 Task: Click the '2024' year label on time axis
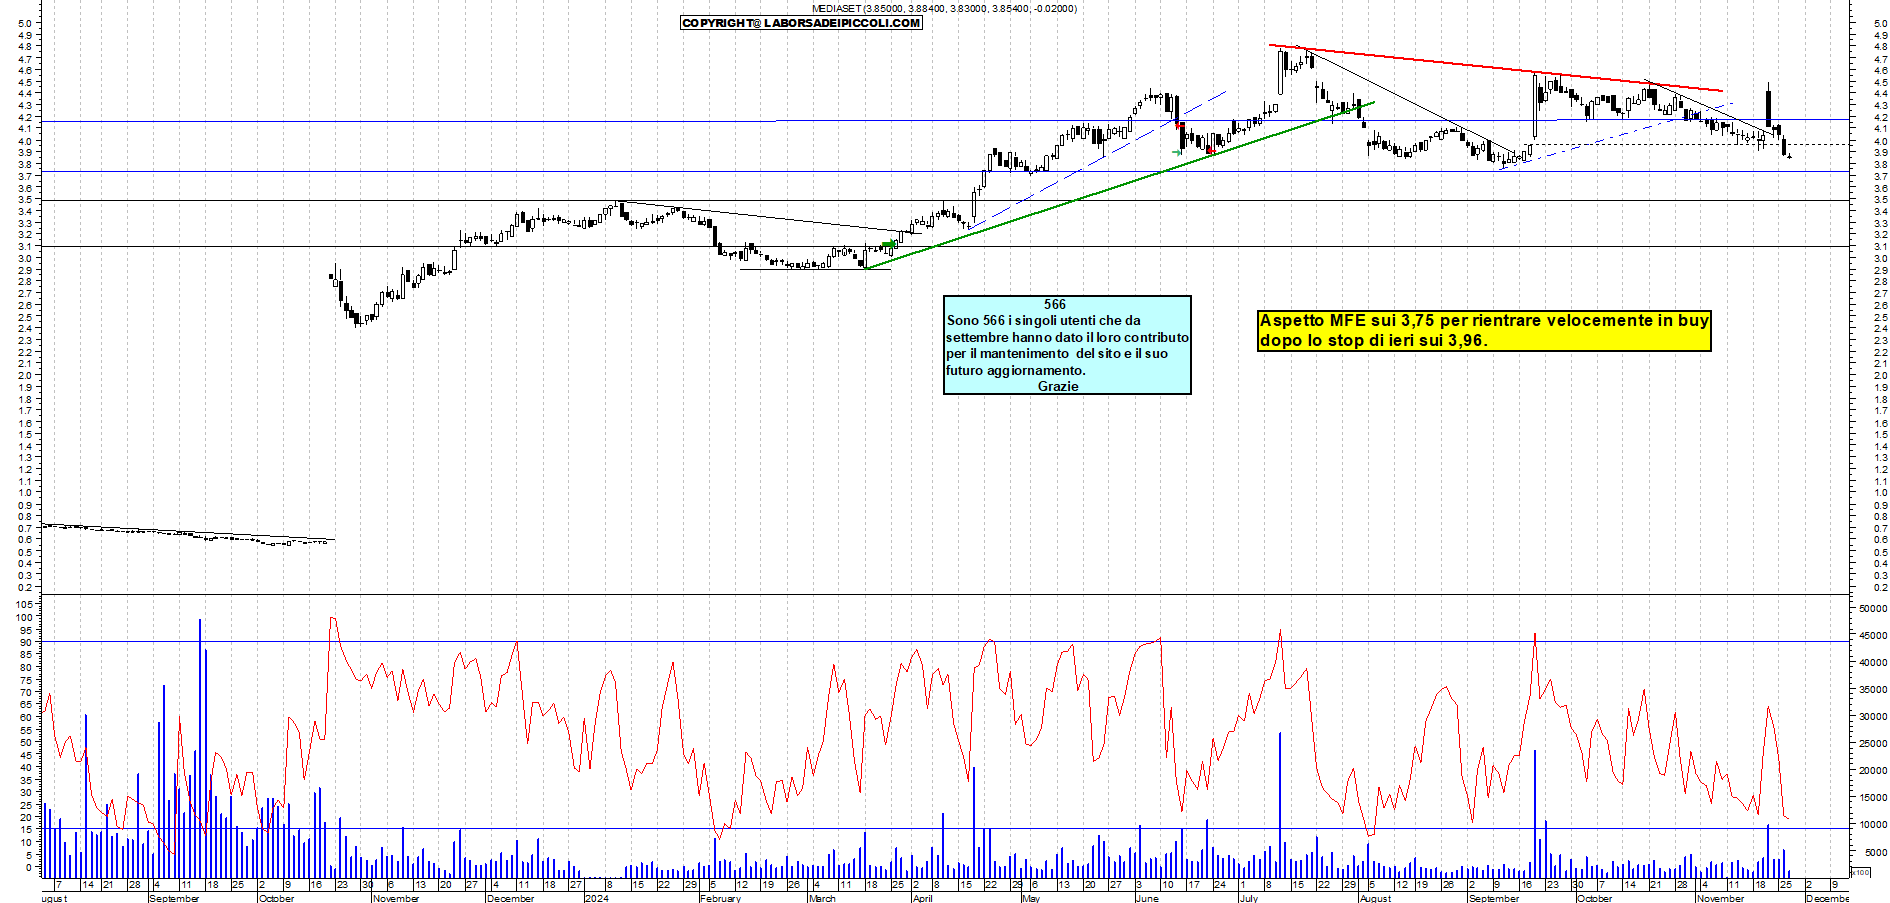596,898
